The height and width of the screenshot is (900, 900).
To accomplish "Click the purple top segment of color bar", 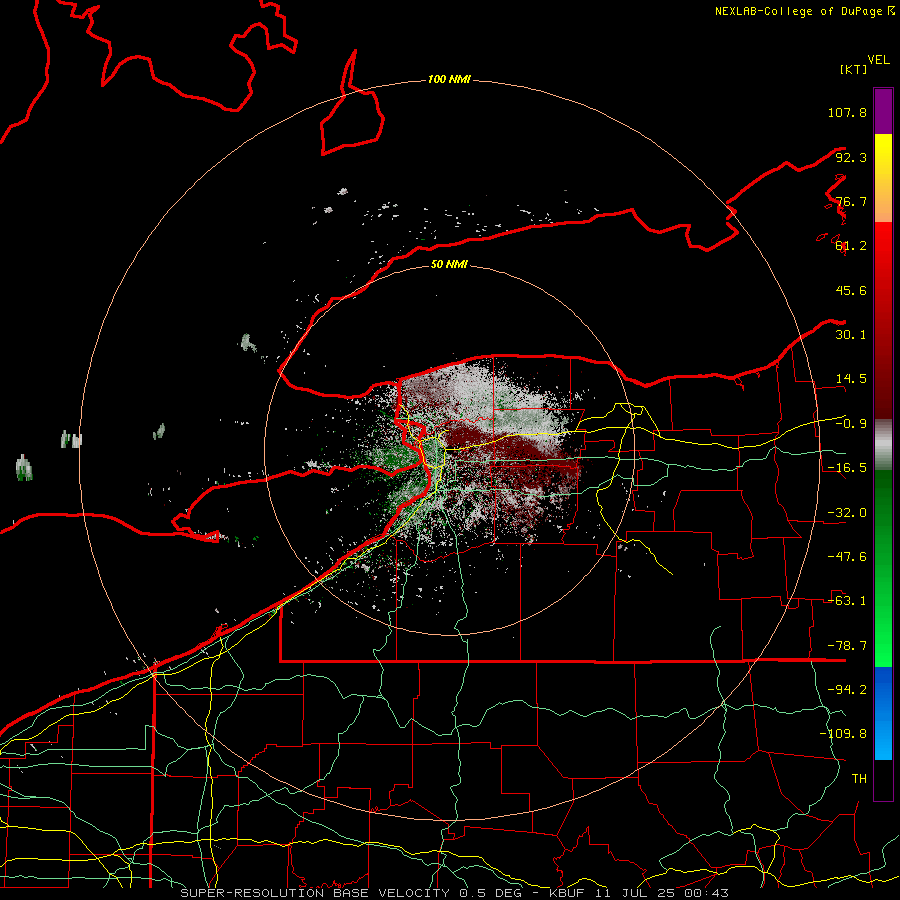I will (883, 111).
